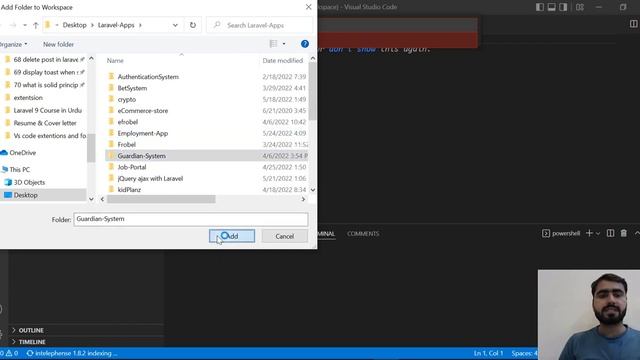Click the navigation pane scroll-up arrow
This screenshot has height=360, width=640.
click(x=91, y=59)
